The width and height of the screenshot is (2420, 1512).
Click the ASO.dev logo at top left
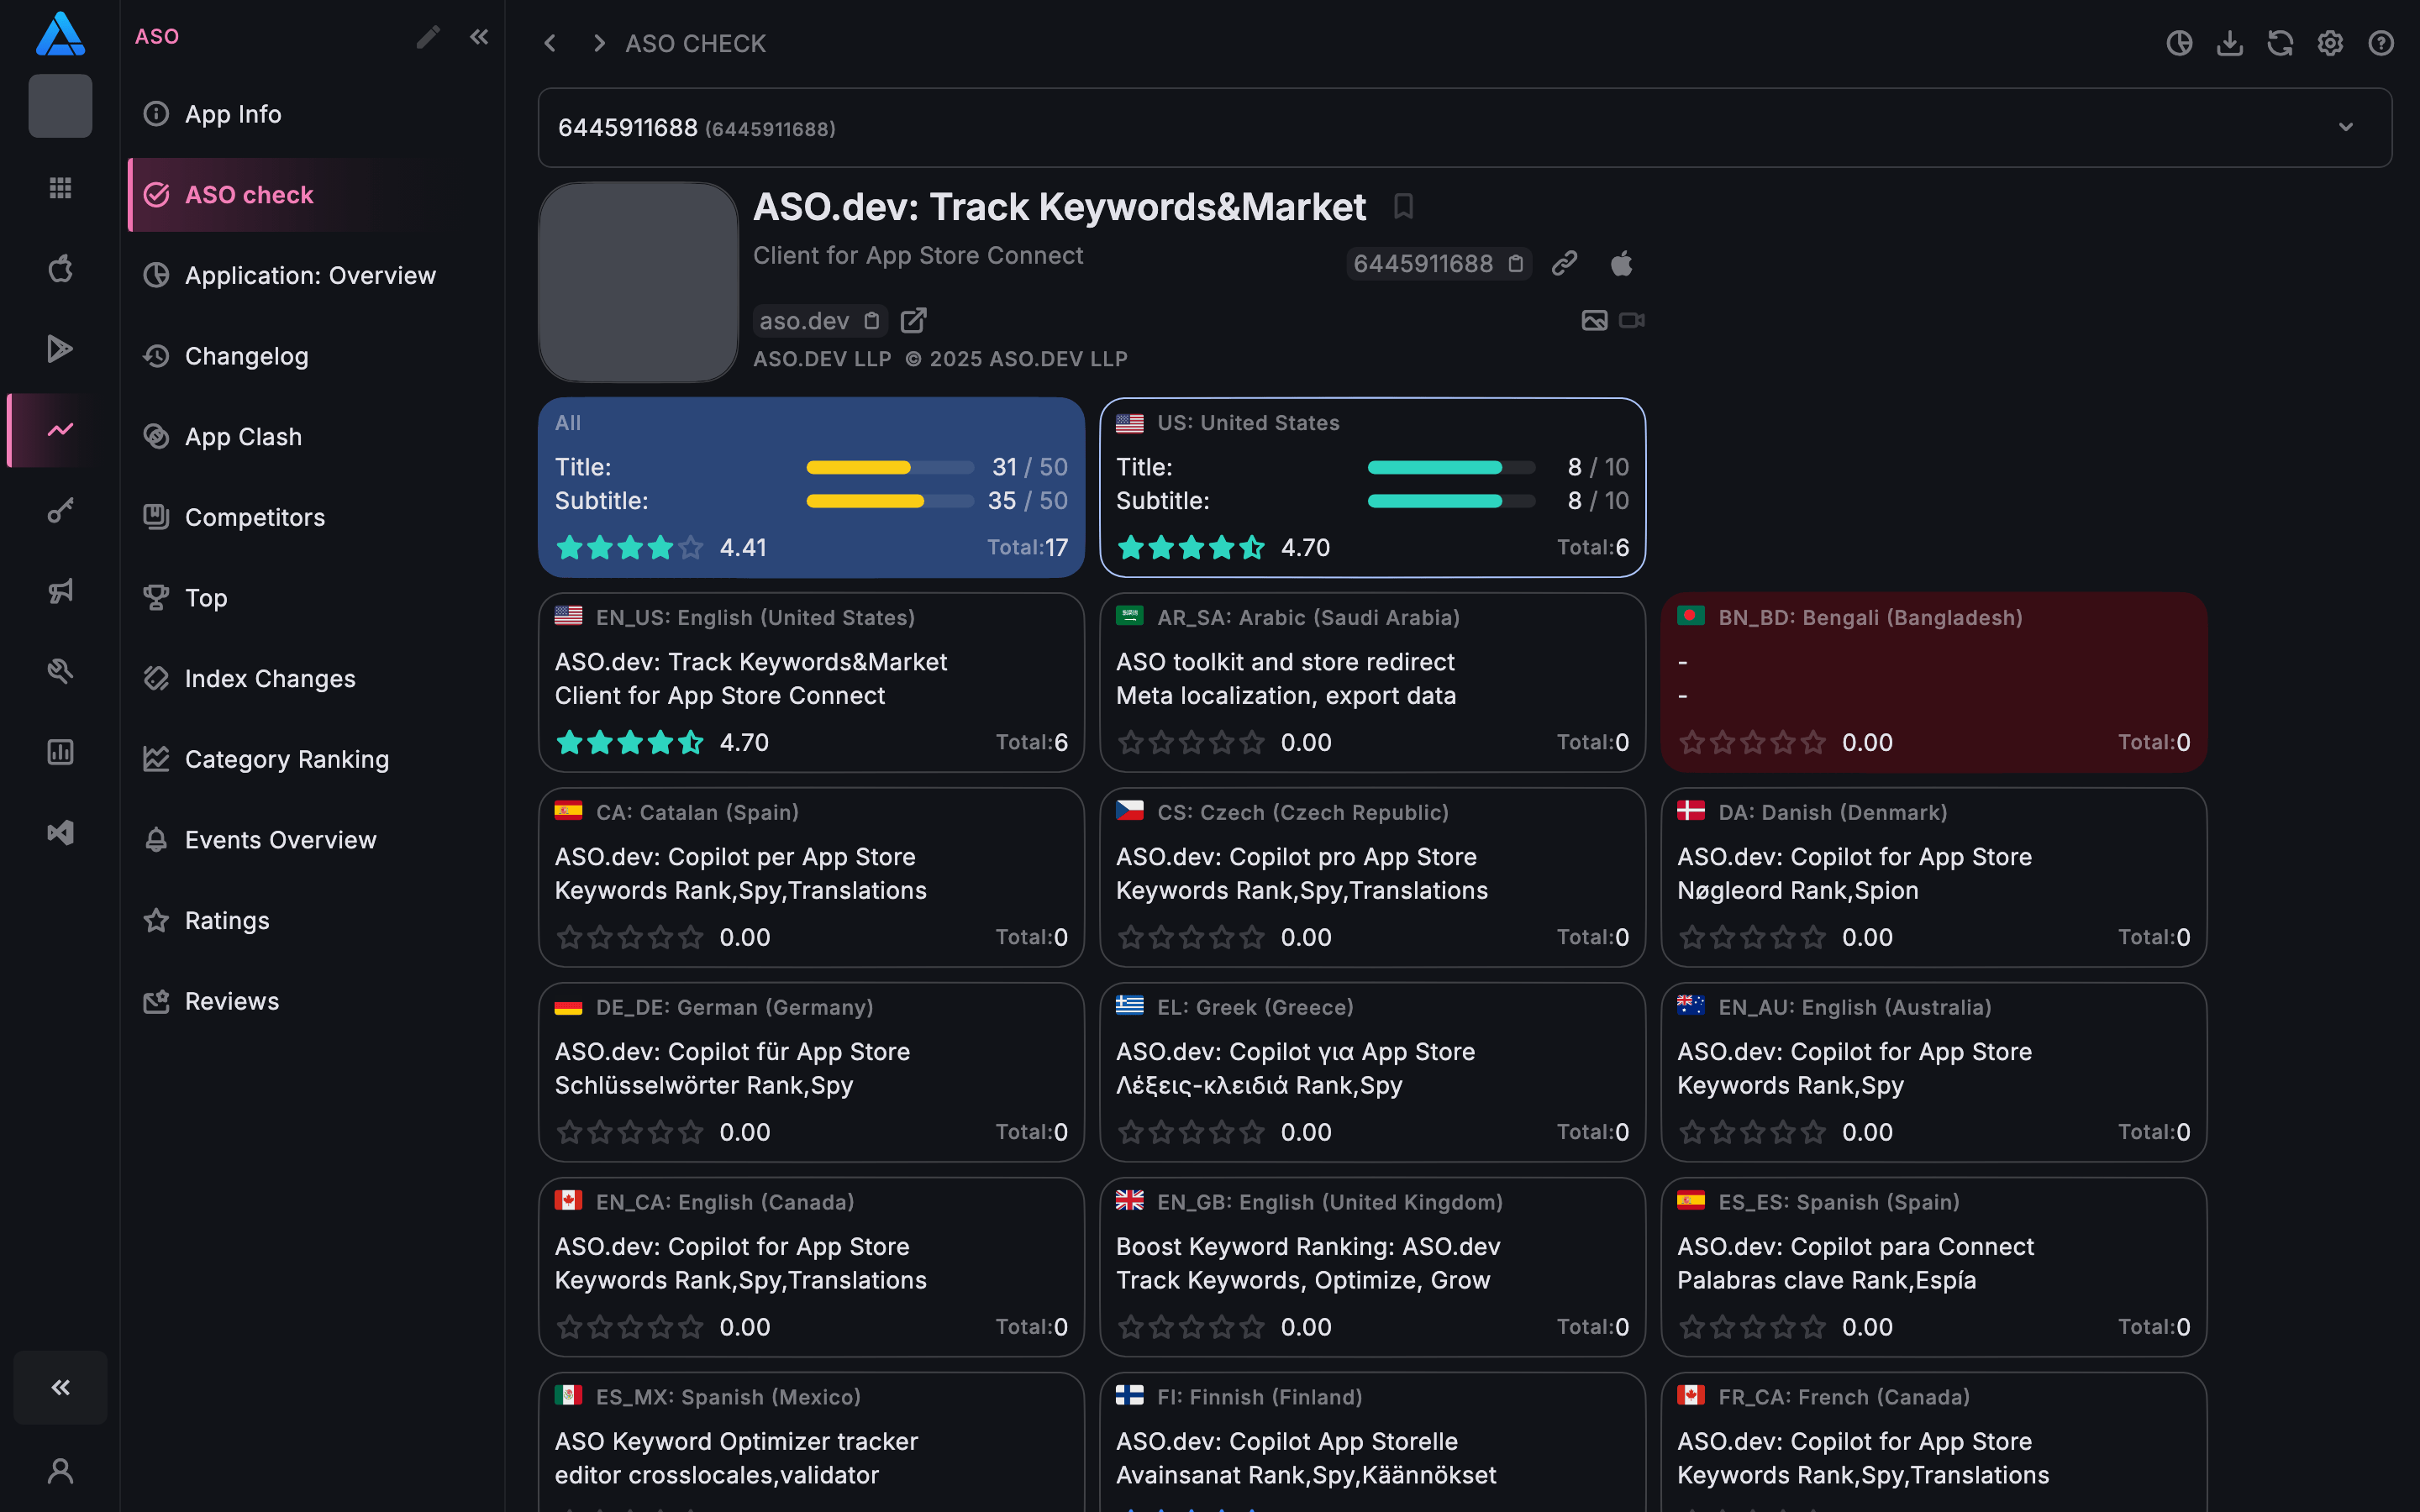(60, 34)
